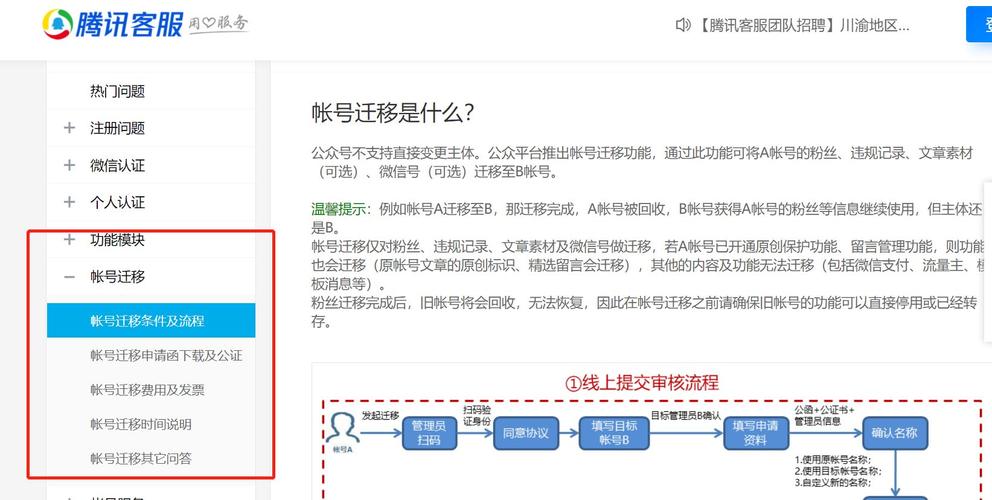This screenshot has width=992, height=500.
Task: Click the 确认名称 flowchart box
Action: pyautogui.click(x=895, y=433)
